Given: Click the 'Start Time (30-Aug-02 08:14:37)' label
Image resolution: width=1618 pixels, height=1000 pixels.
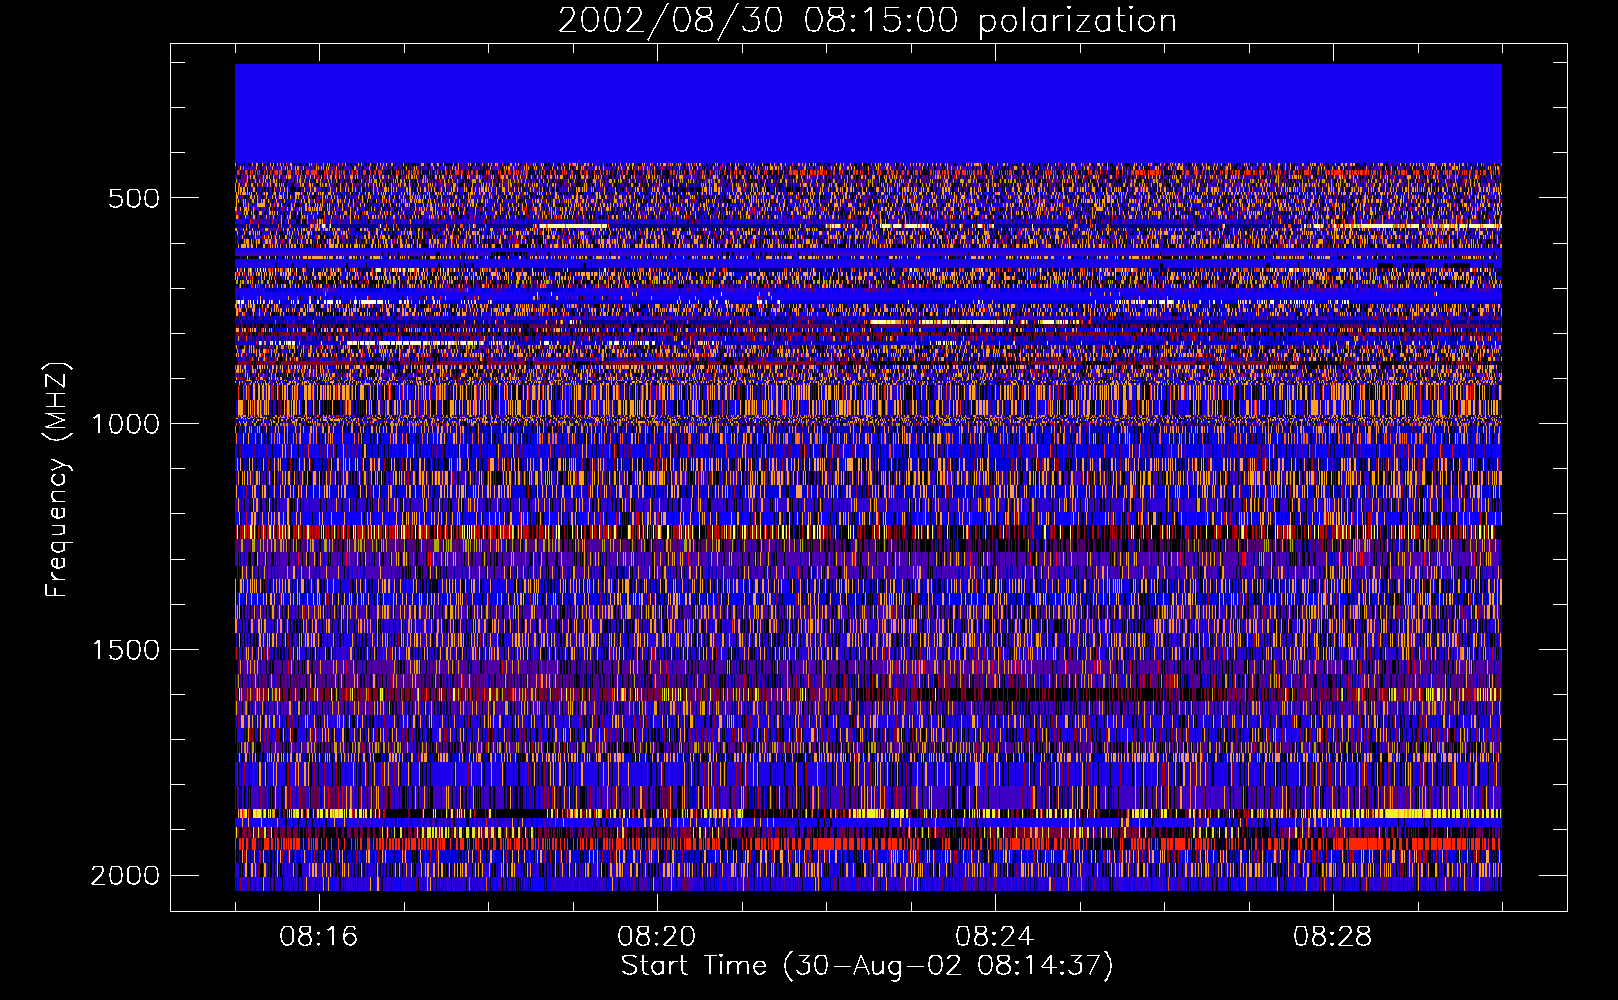Looking at the screenshot, I should click(x=867, y=966).
